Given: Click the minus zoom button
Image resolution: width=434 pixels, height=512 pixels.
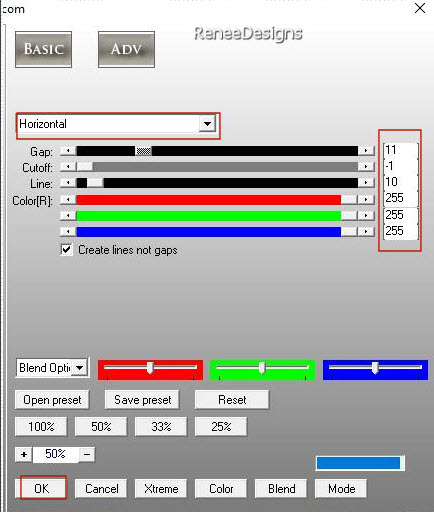Looking at the screenshot, I should point(87,454).
